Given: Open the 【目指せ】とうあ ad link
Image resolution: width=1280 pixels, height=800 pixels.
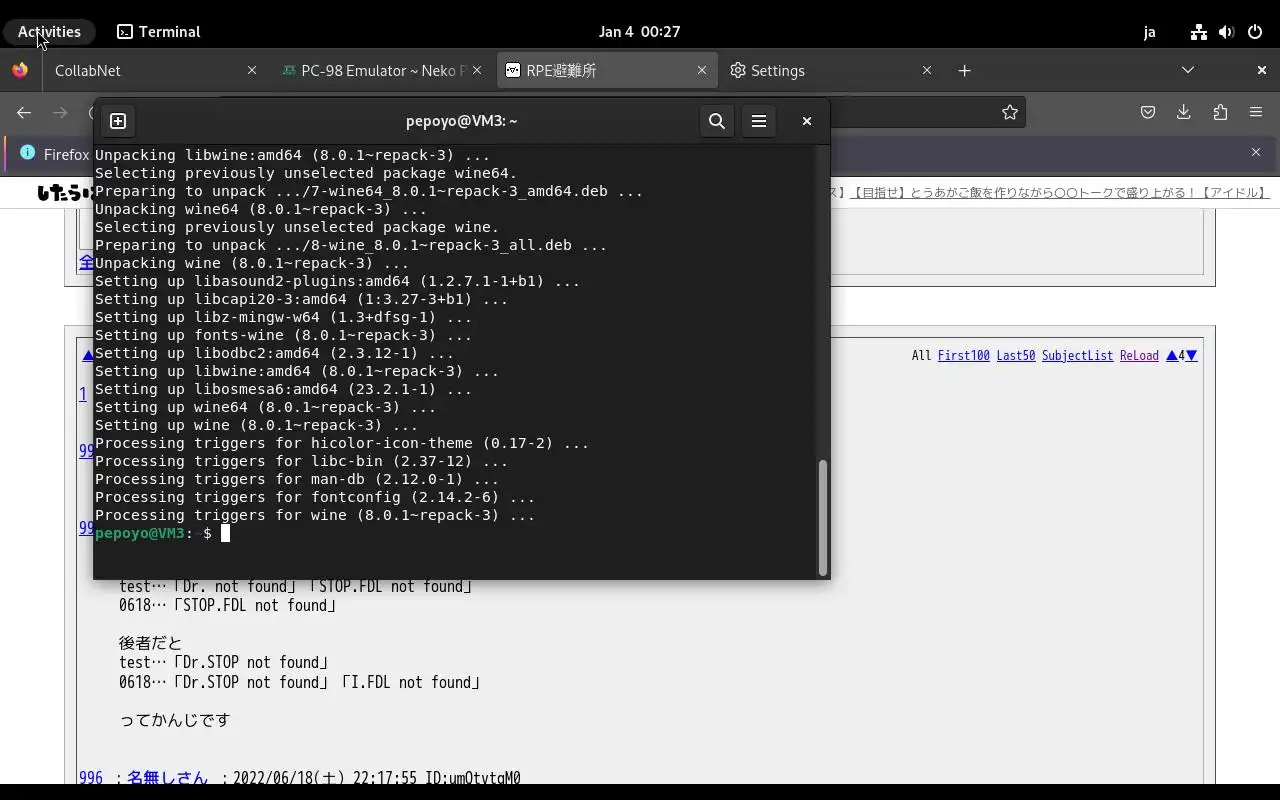Looking at the screenshot, I should [x=1059, y=192].
